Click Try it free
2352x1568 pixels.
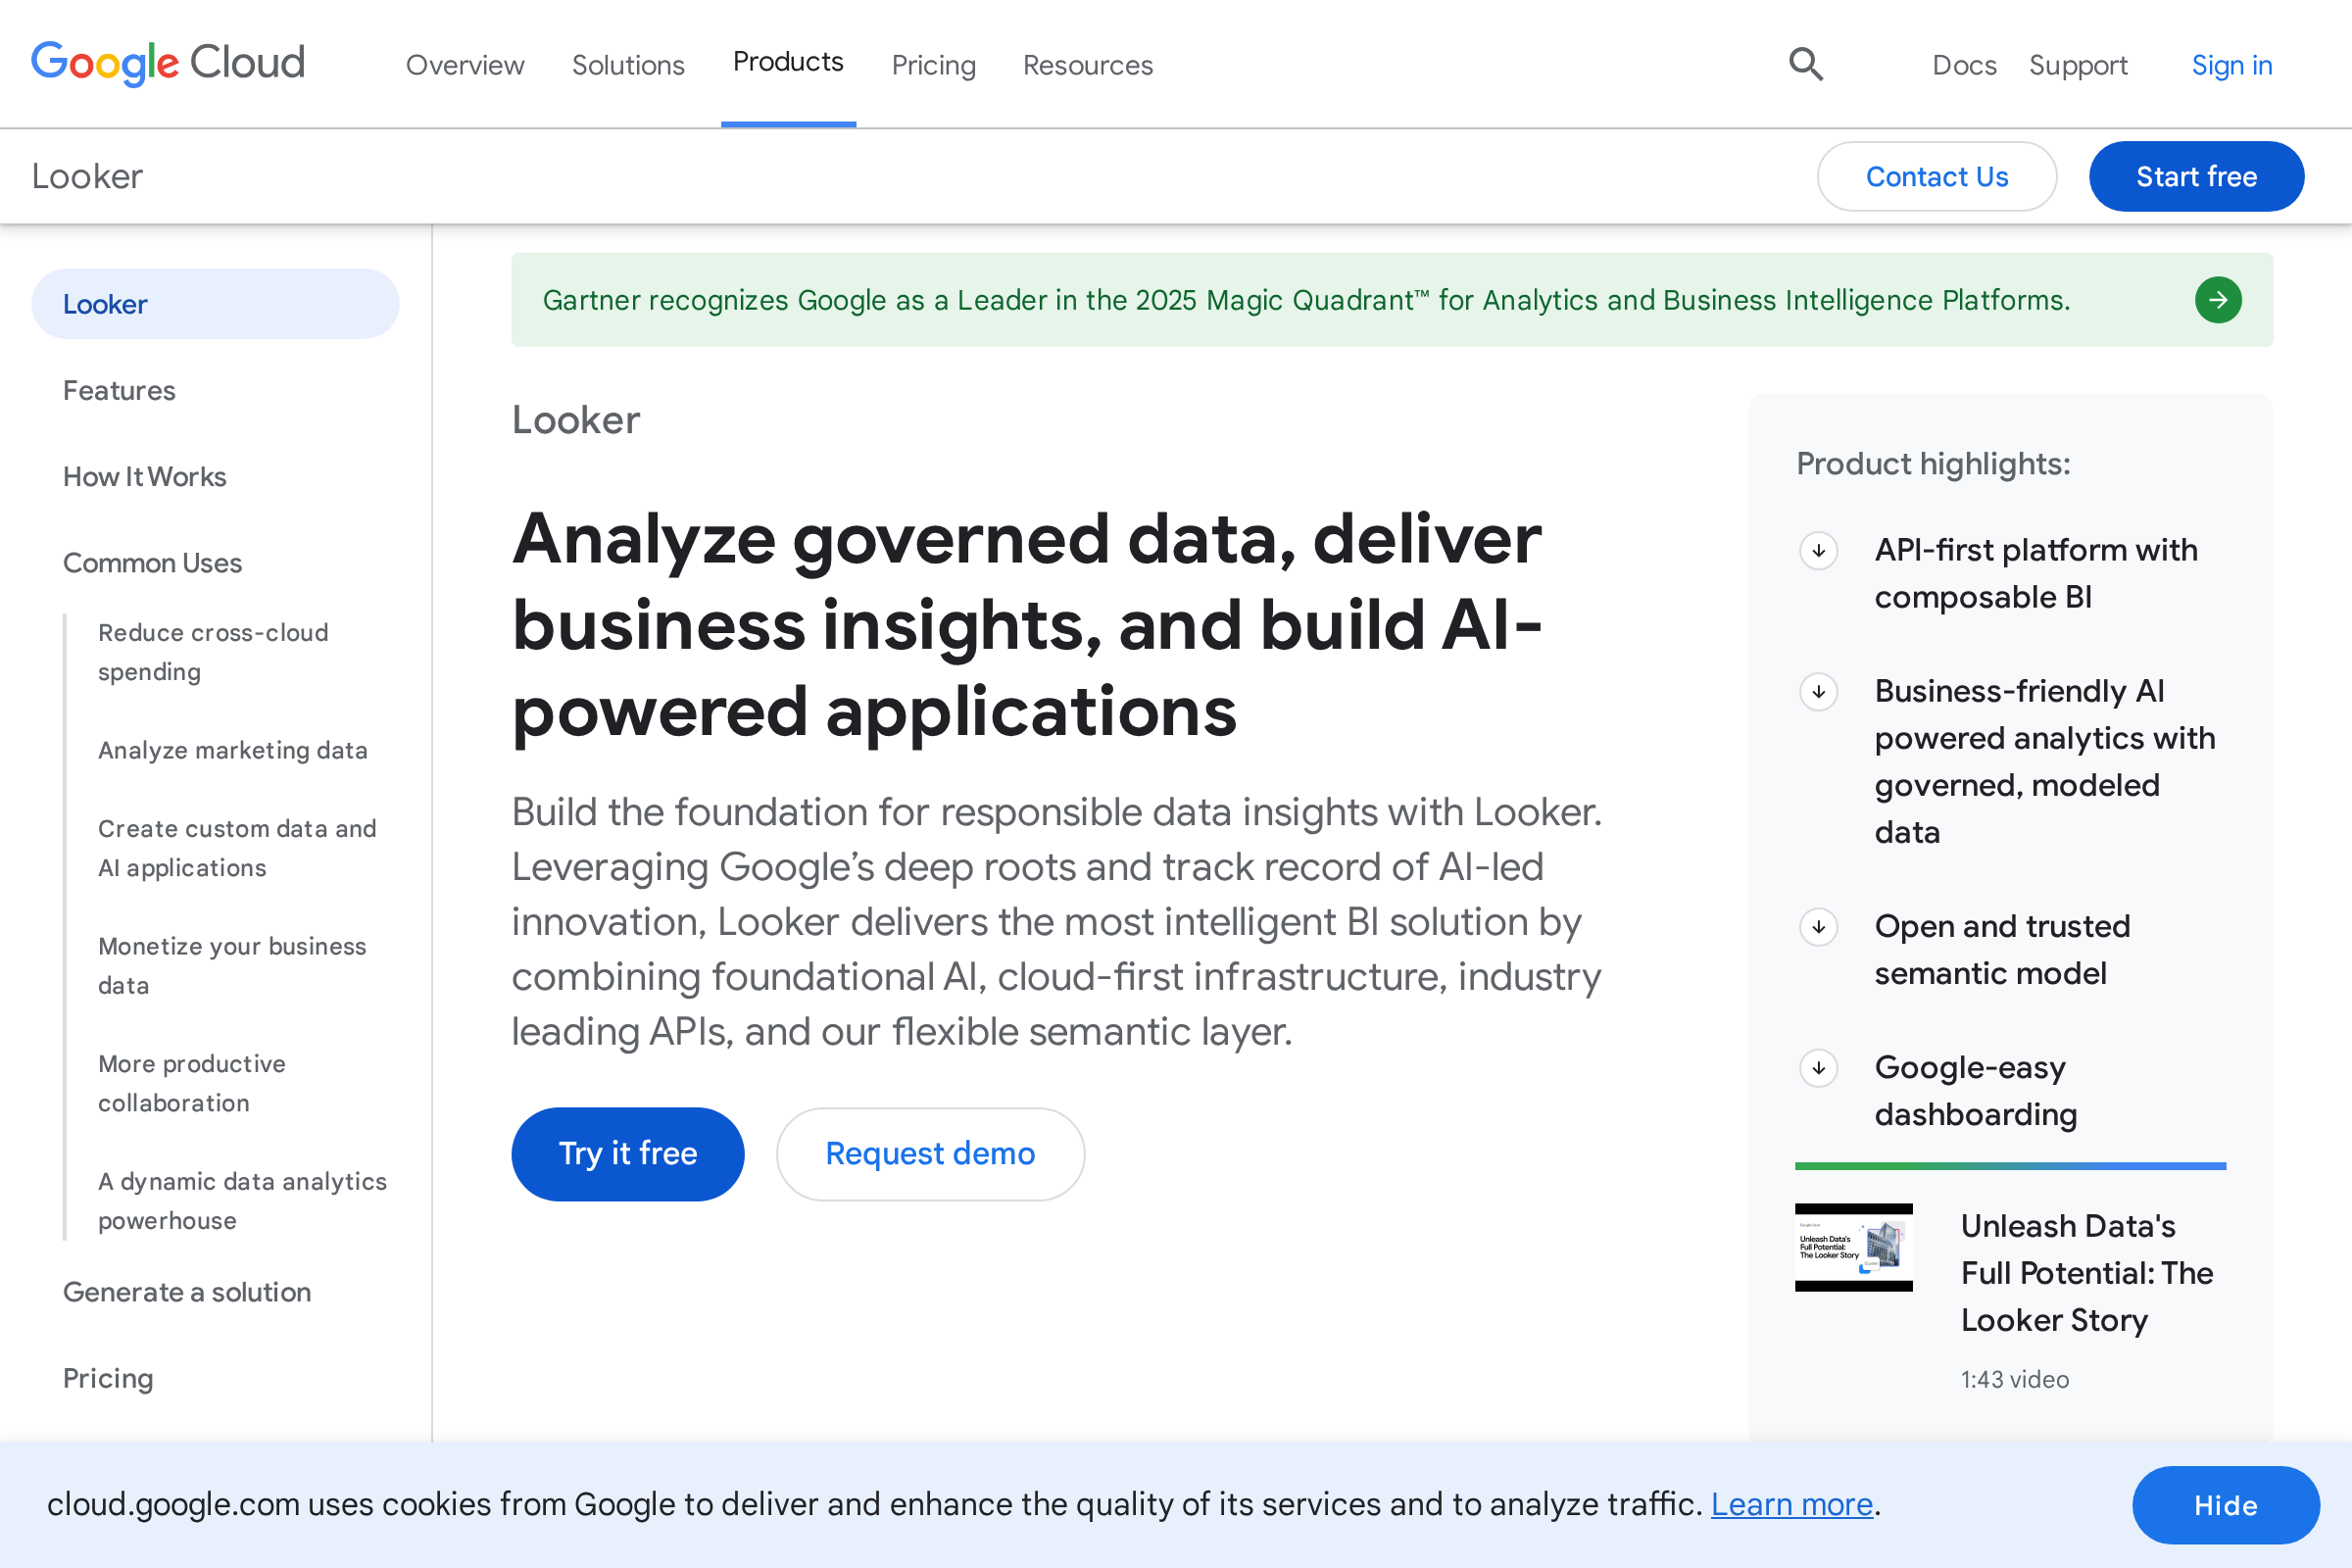click(x=627, y=1153)
